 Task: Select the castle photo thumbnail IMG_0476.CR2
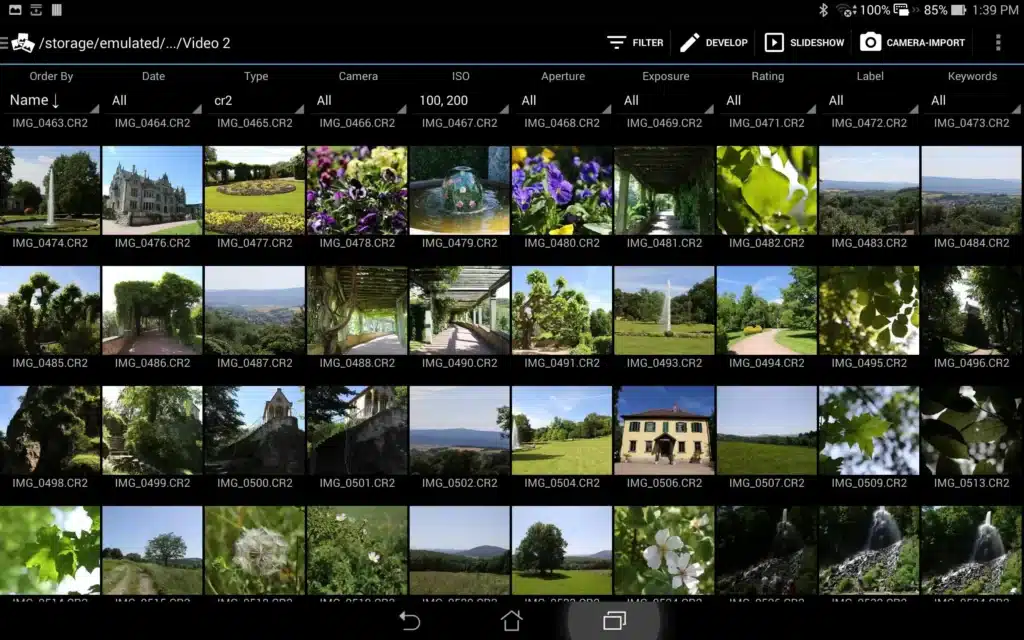tap(152, 190)
